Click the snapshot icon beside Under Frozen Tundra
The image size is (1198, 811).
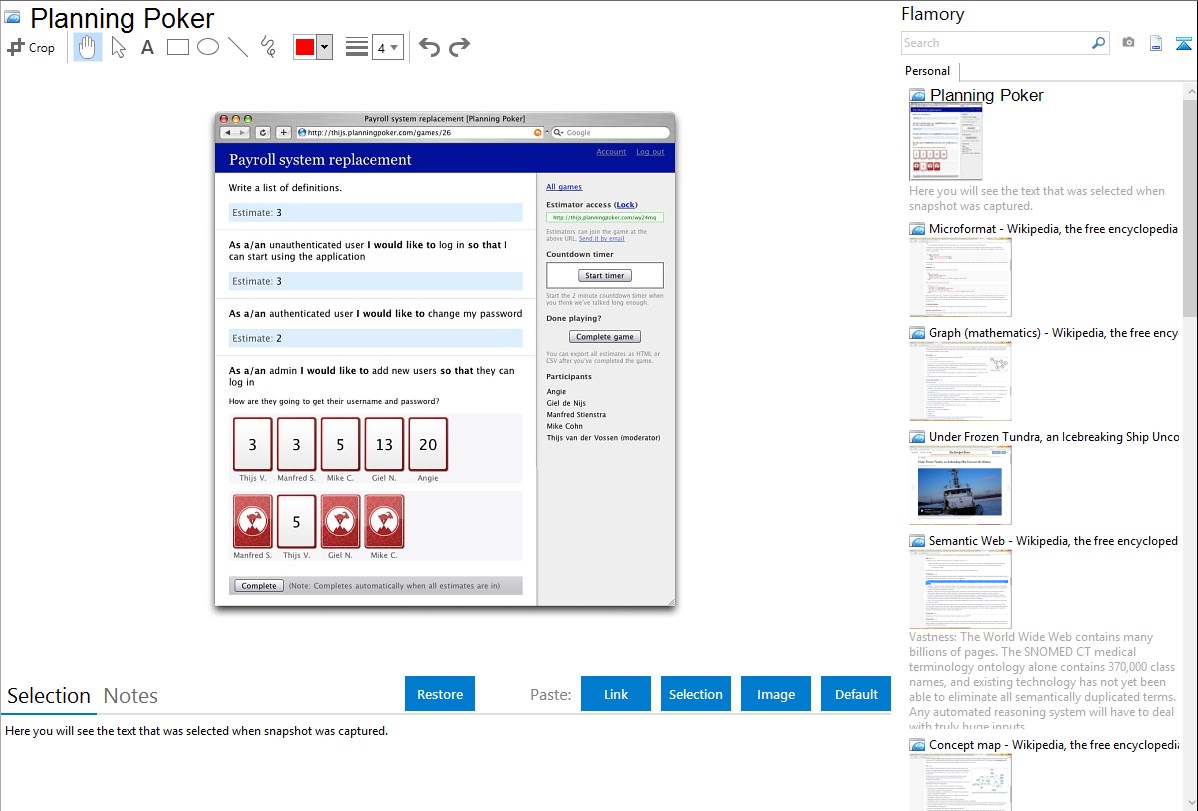pyautogui.click(x=918, y=437)
